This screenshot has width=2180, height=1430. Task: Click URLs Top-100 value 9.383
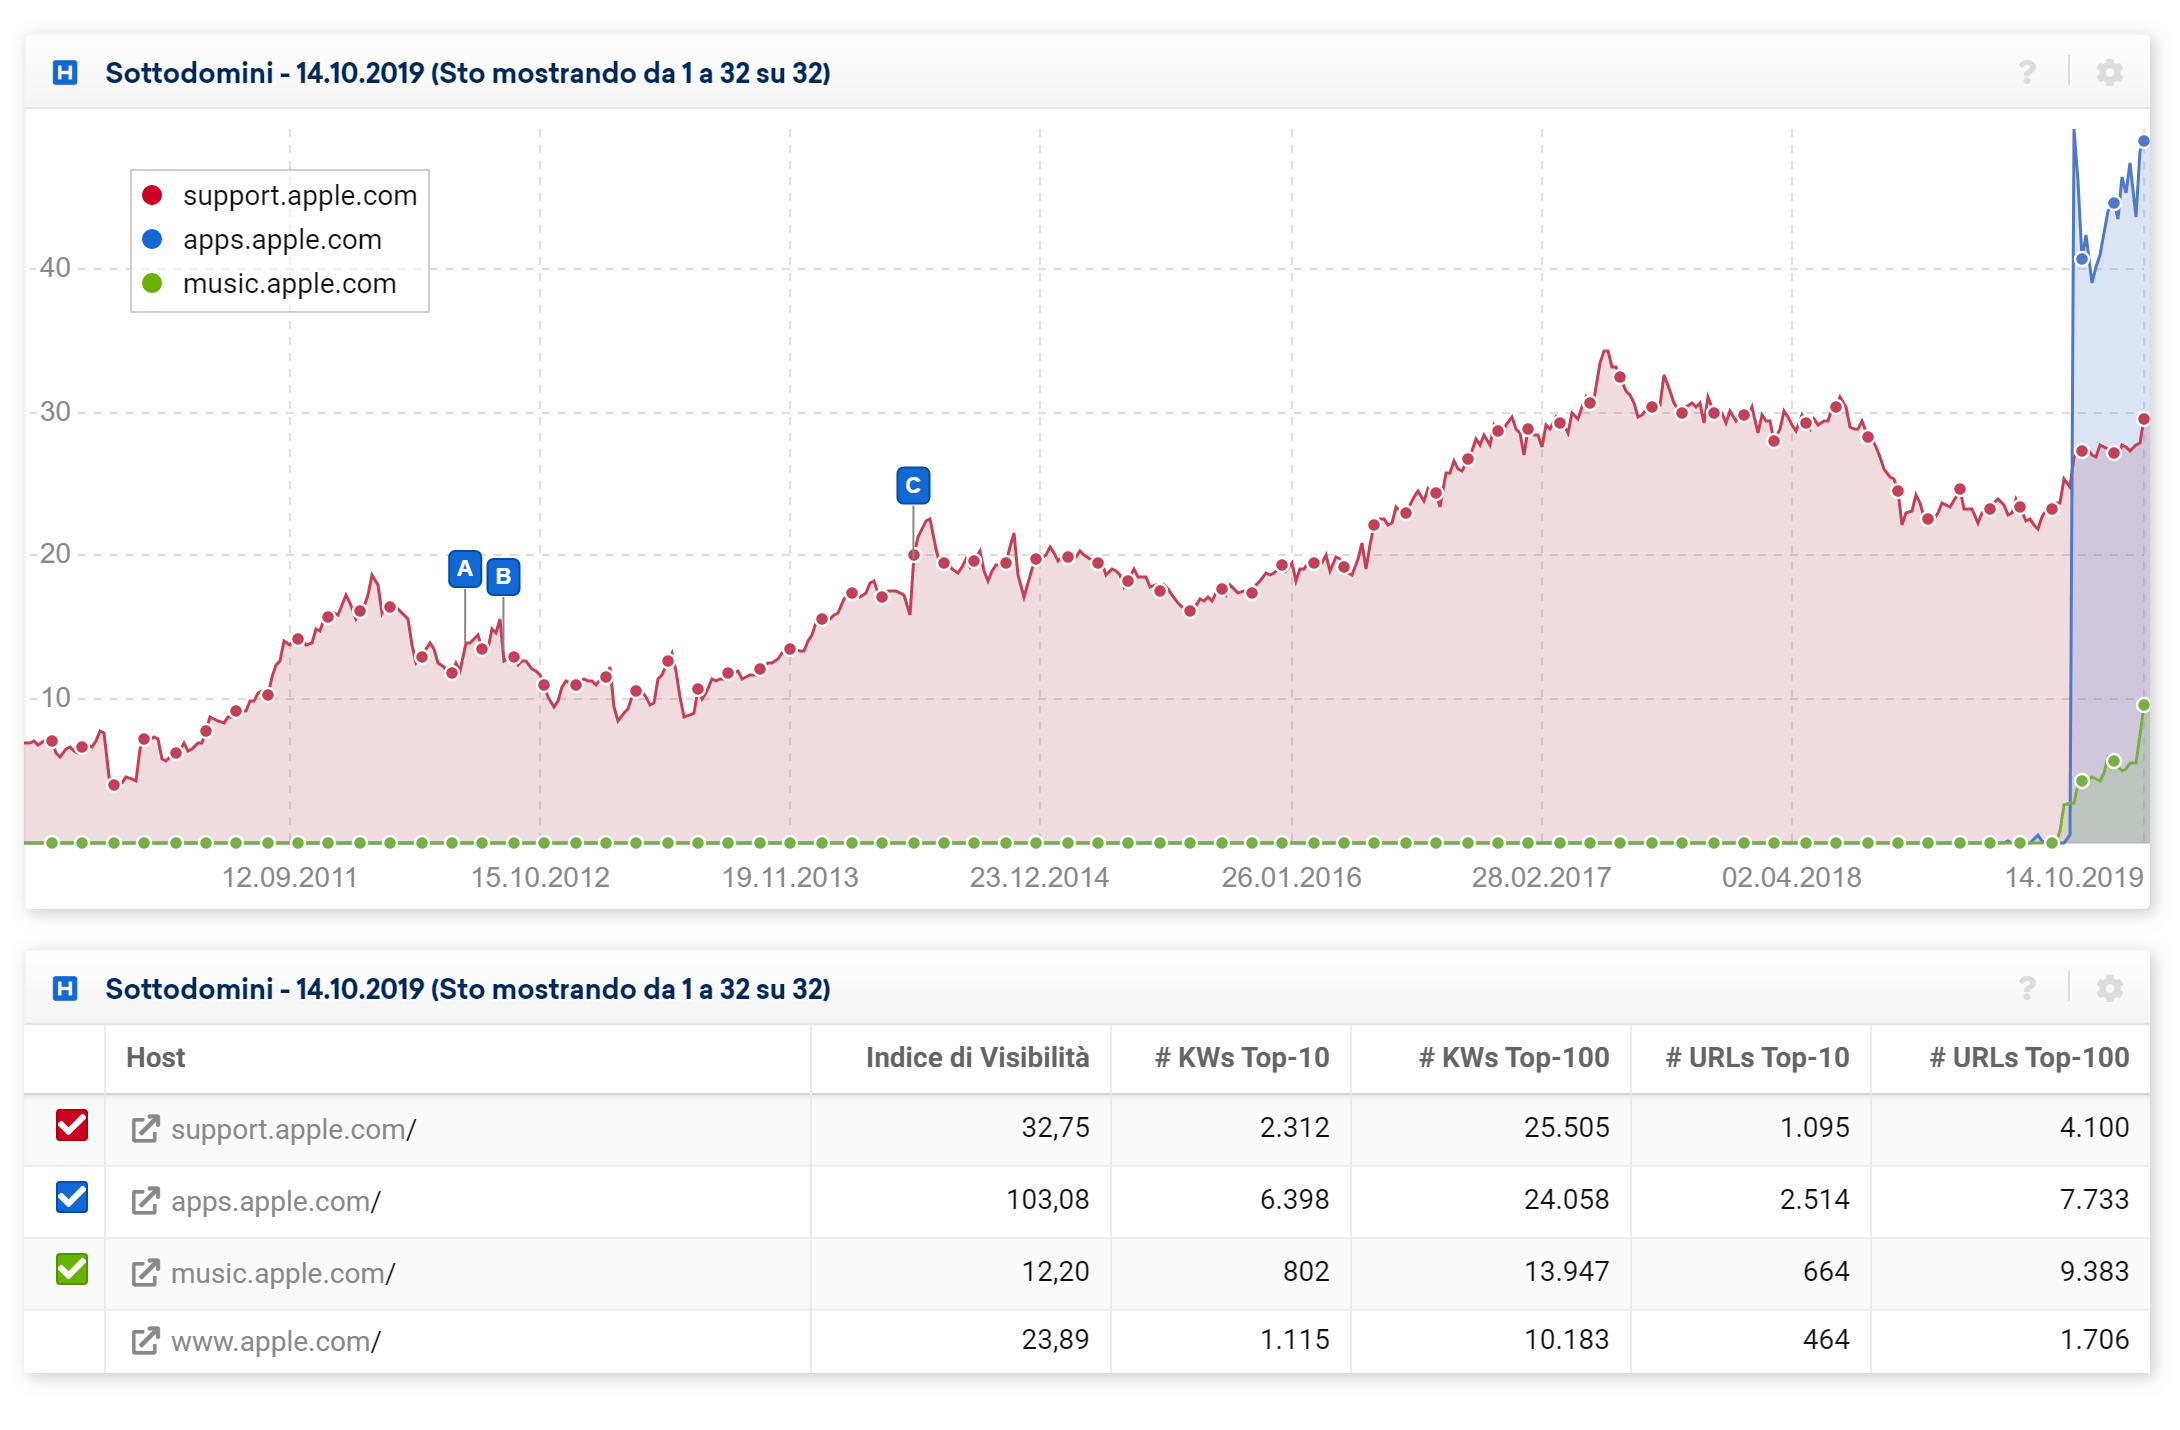pyautogui.click(x=2094, y=1272)
